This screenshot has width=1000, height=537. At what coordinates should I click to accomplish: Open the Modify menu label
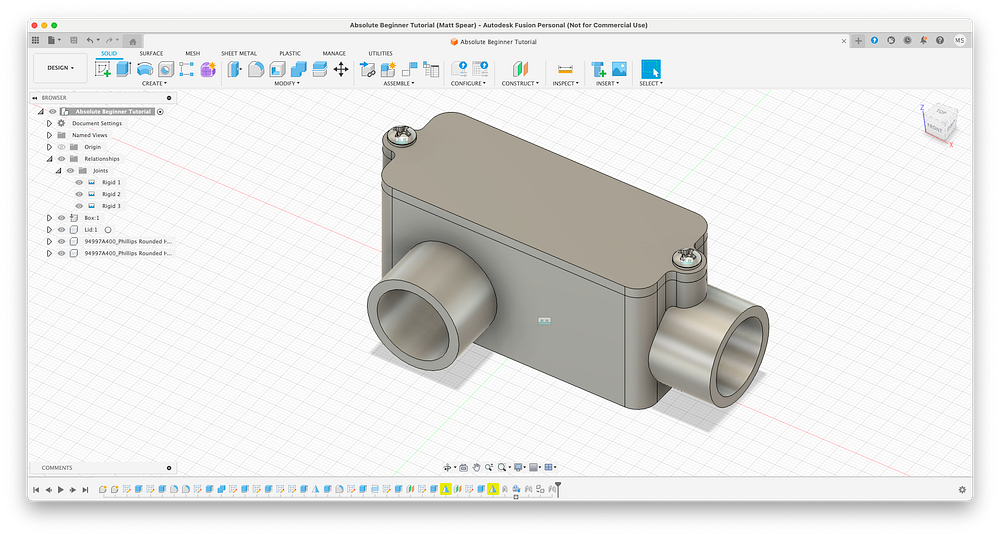[287, 84]
